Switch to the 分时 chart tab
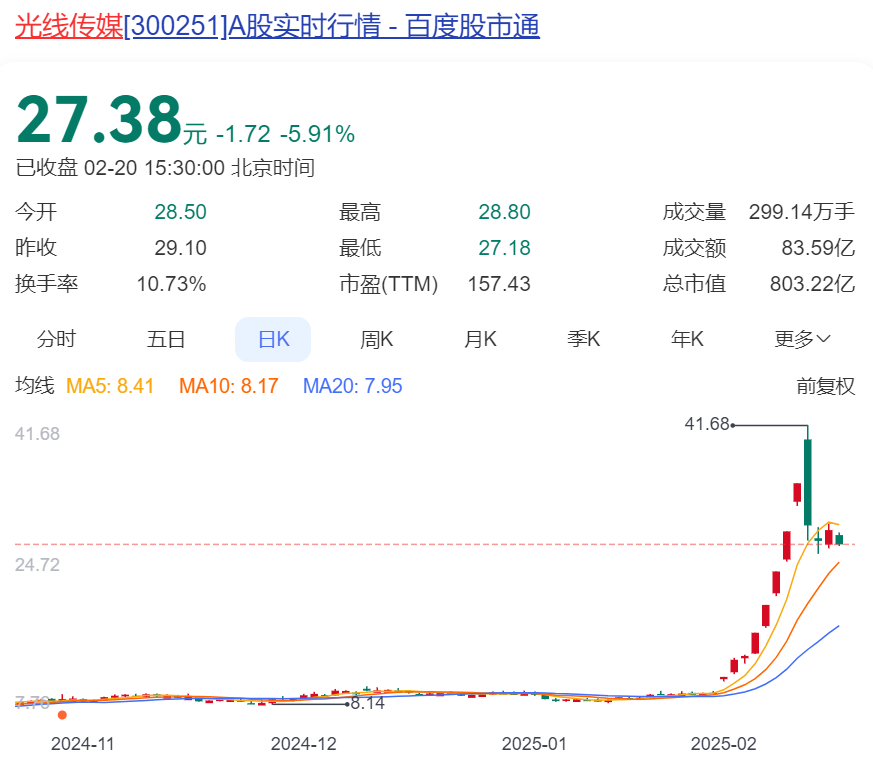Viewport: 873px width, 771px height. click(56, 339)
